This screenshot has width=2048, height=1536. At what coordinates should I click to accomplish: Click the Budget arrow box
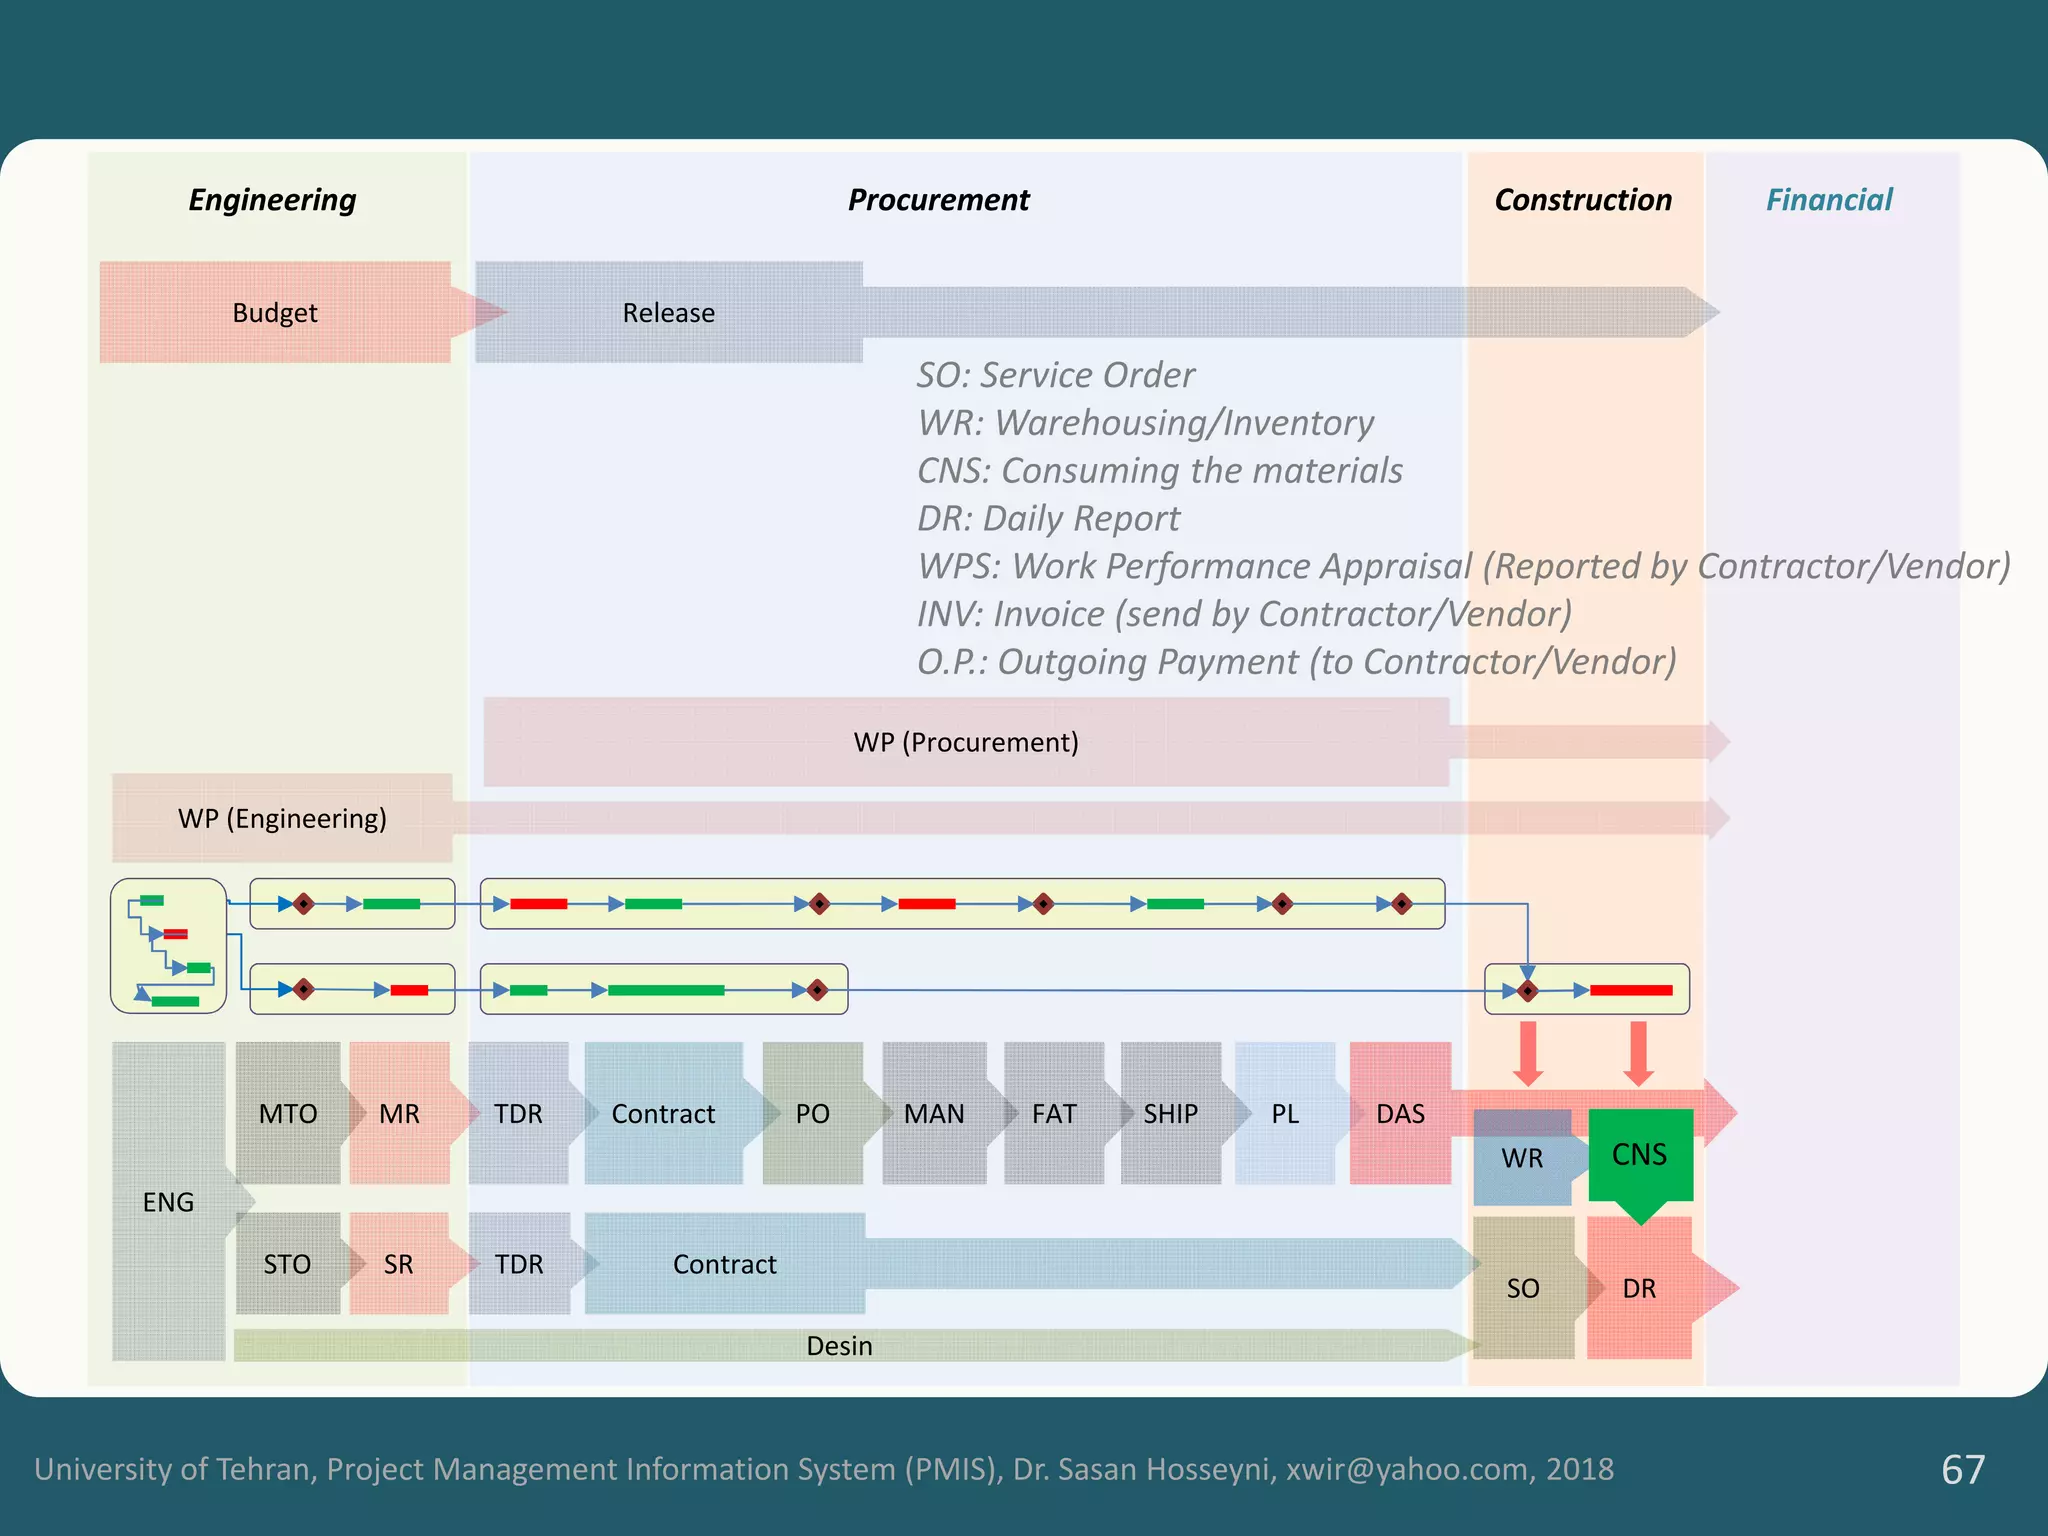(x=275, y=313)
